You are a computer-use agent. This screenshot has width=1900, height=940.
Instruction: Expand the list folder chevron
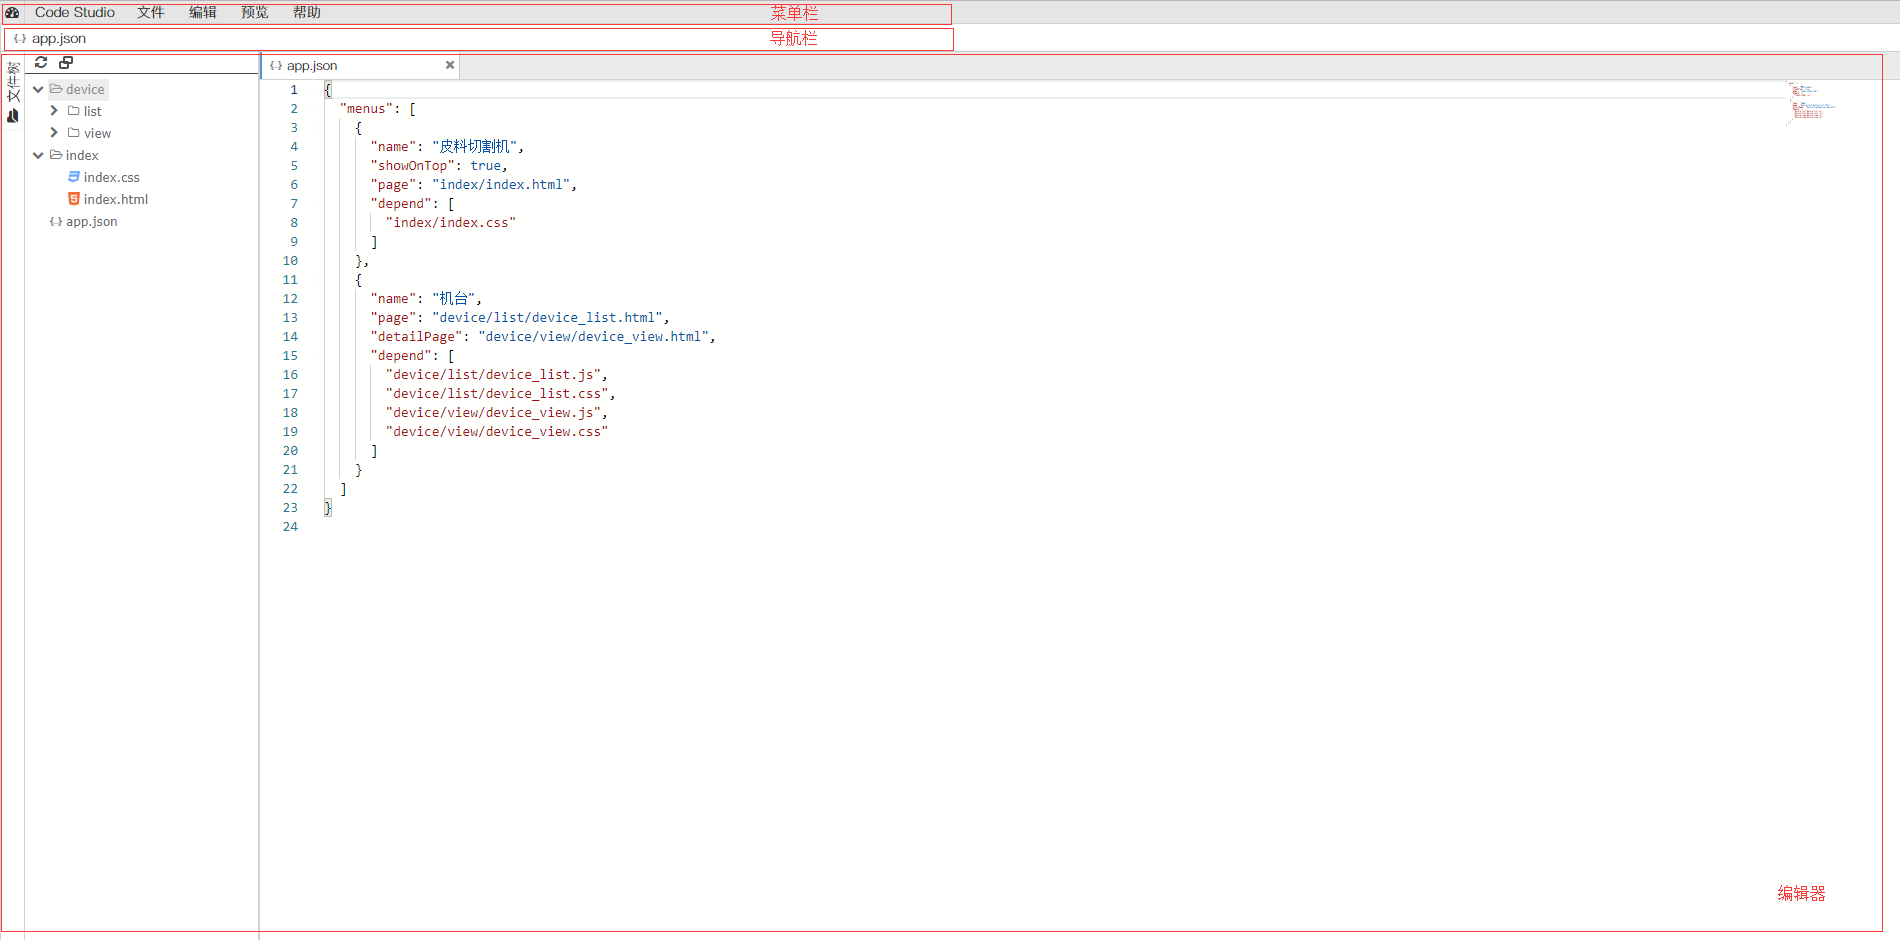[54, 111]
